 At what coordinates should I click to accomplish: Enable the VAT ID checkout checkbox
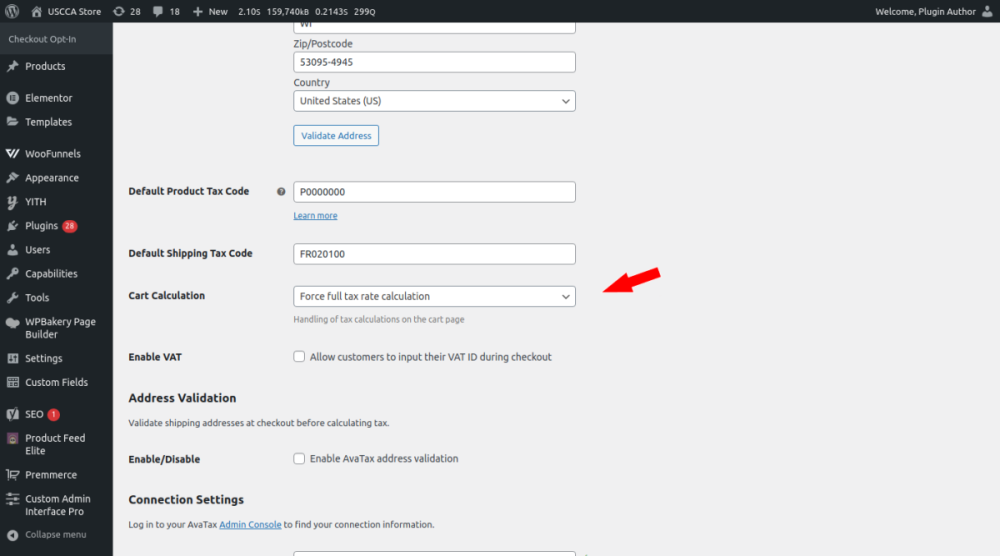(299, 356)
